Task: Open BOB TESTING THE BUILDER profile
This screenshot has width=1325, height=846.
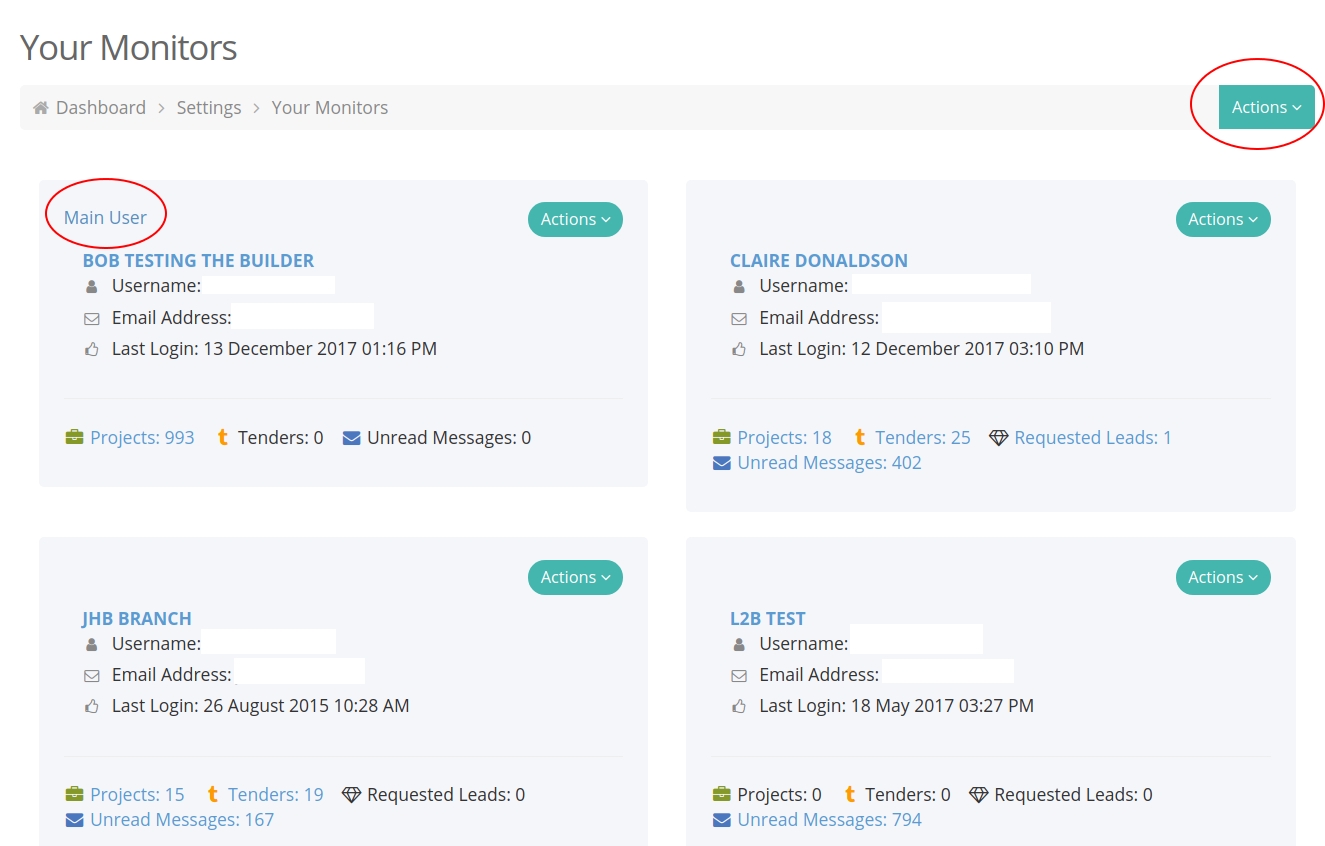Action: click(198, 260)
